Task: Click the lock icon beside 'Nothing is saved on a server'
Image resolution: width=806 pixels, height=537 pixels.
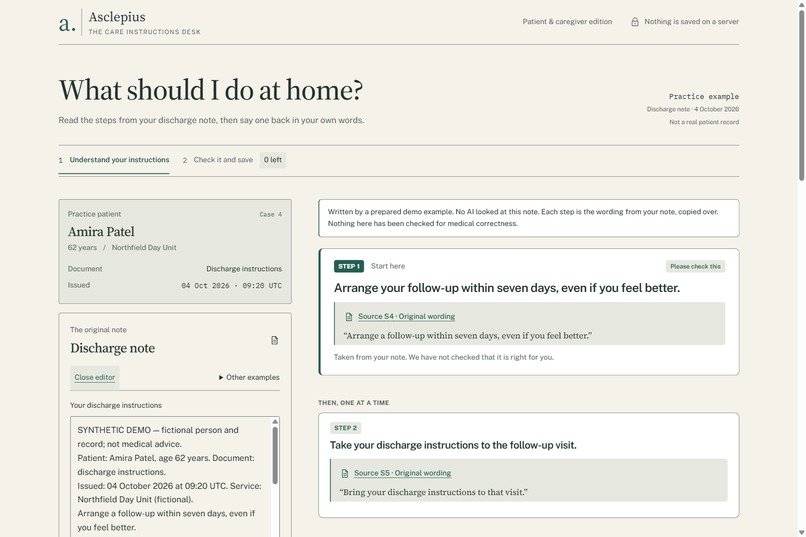Action: coord(635,22)
